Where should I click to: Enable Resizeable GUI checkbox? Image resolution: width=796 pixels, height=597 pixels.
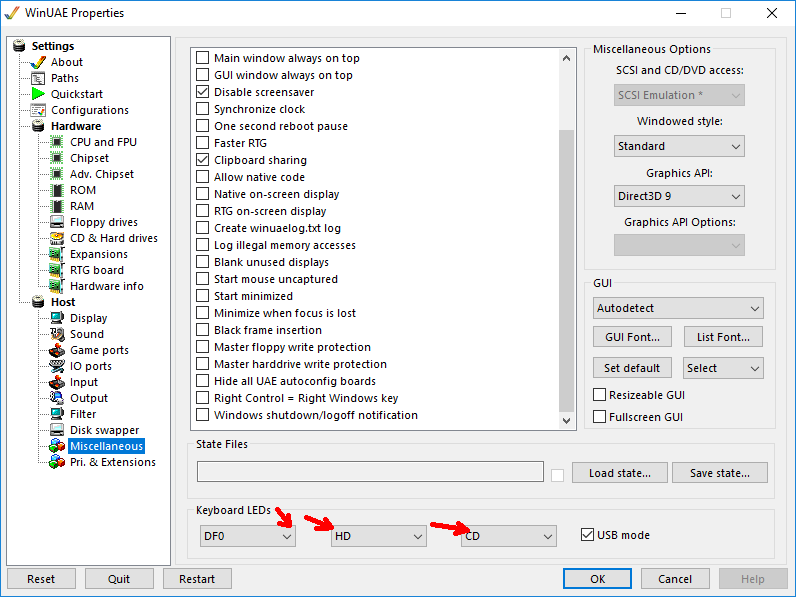600,395
